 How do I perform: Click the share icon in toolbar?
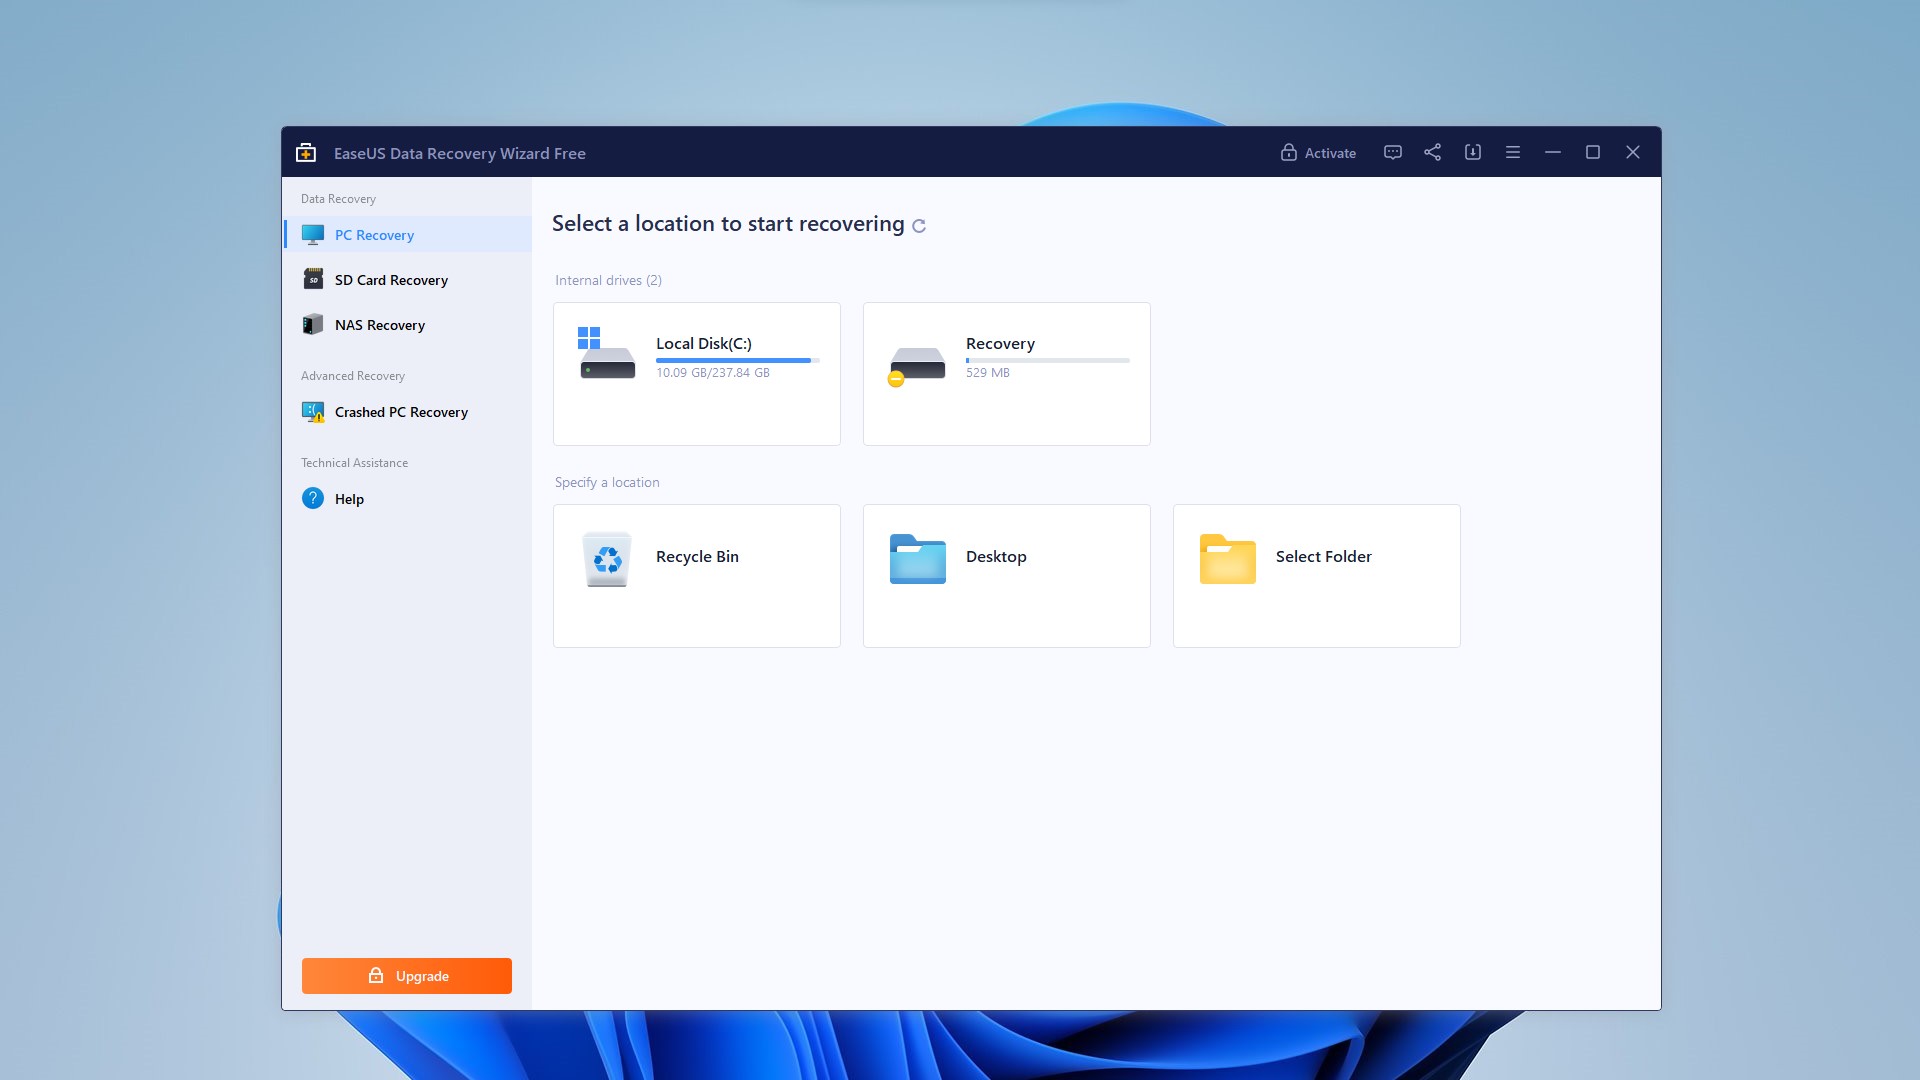(1432, 152)
